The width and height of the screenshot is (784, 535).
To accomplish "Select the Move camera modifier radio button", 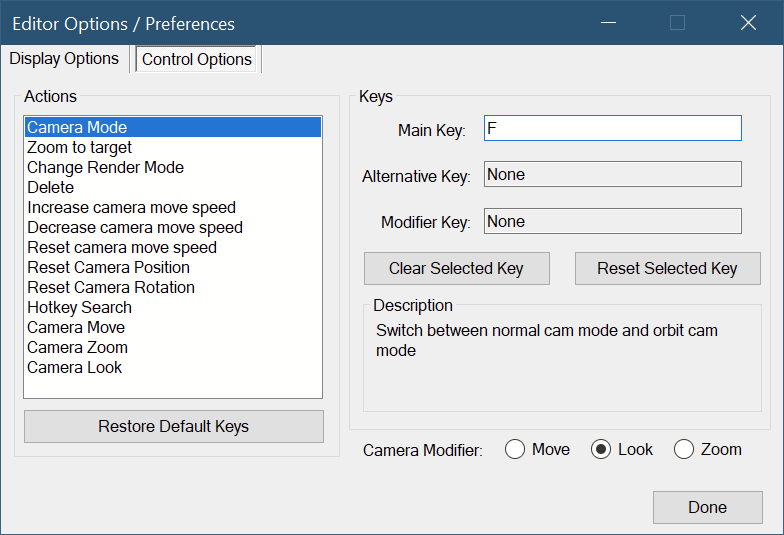I will pyautogui.click(x=516, y=450).
